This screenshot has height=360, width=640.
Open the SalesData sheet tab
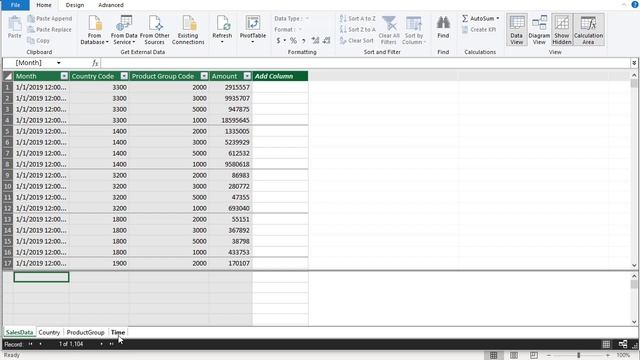19,332
